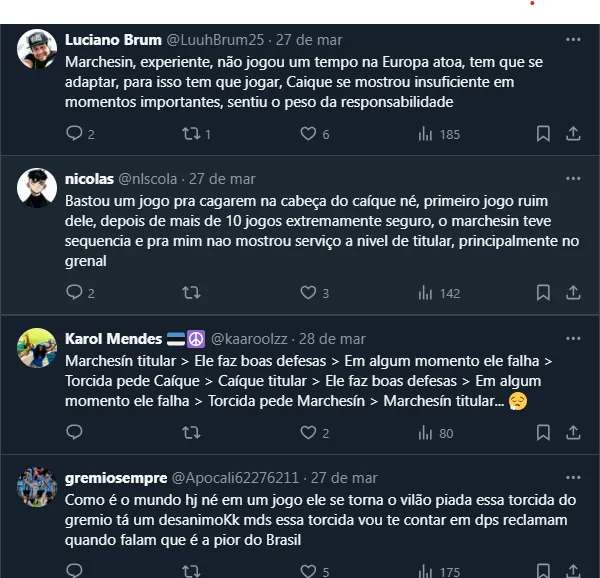The width and height of the screenshot is (600, 578).
Task: Share Luciano Brum's tweet
Action: pyautogui.click(x=573, y=134)
